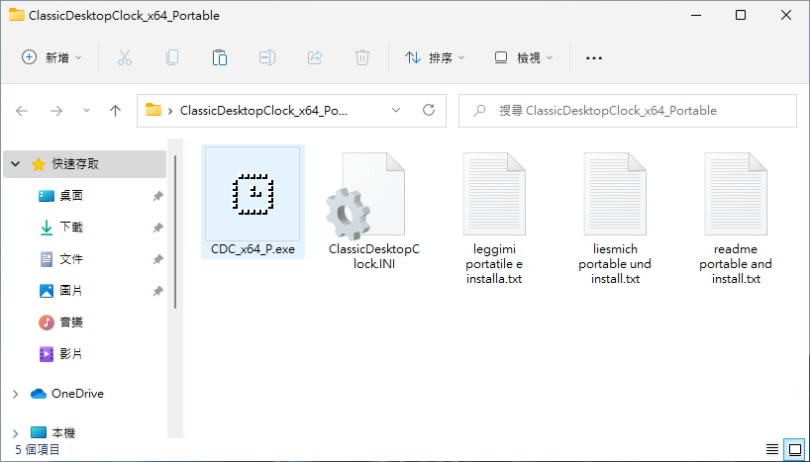The width and height of the screenshot is (810, 462).
Task: Expand the address bar history dropdown
Action: point(396,110)
